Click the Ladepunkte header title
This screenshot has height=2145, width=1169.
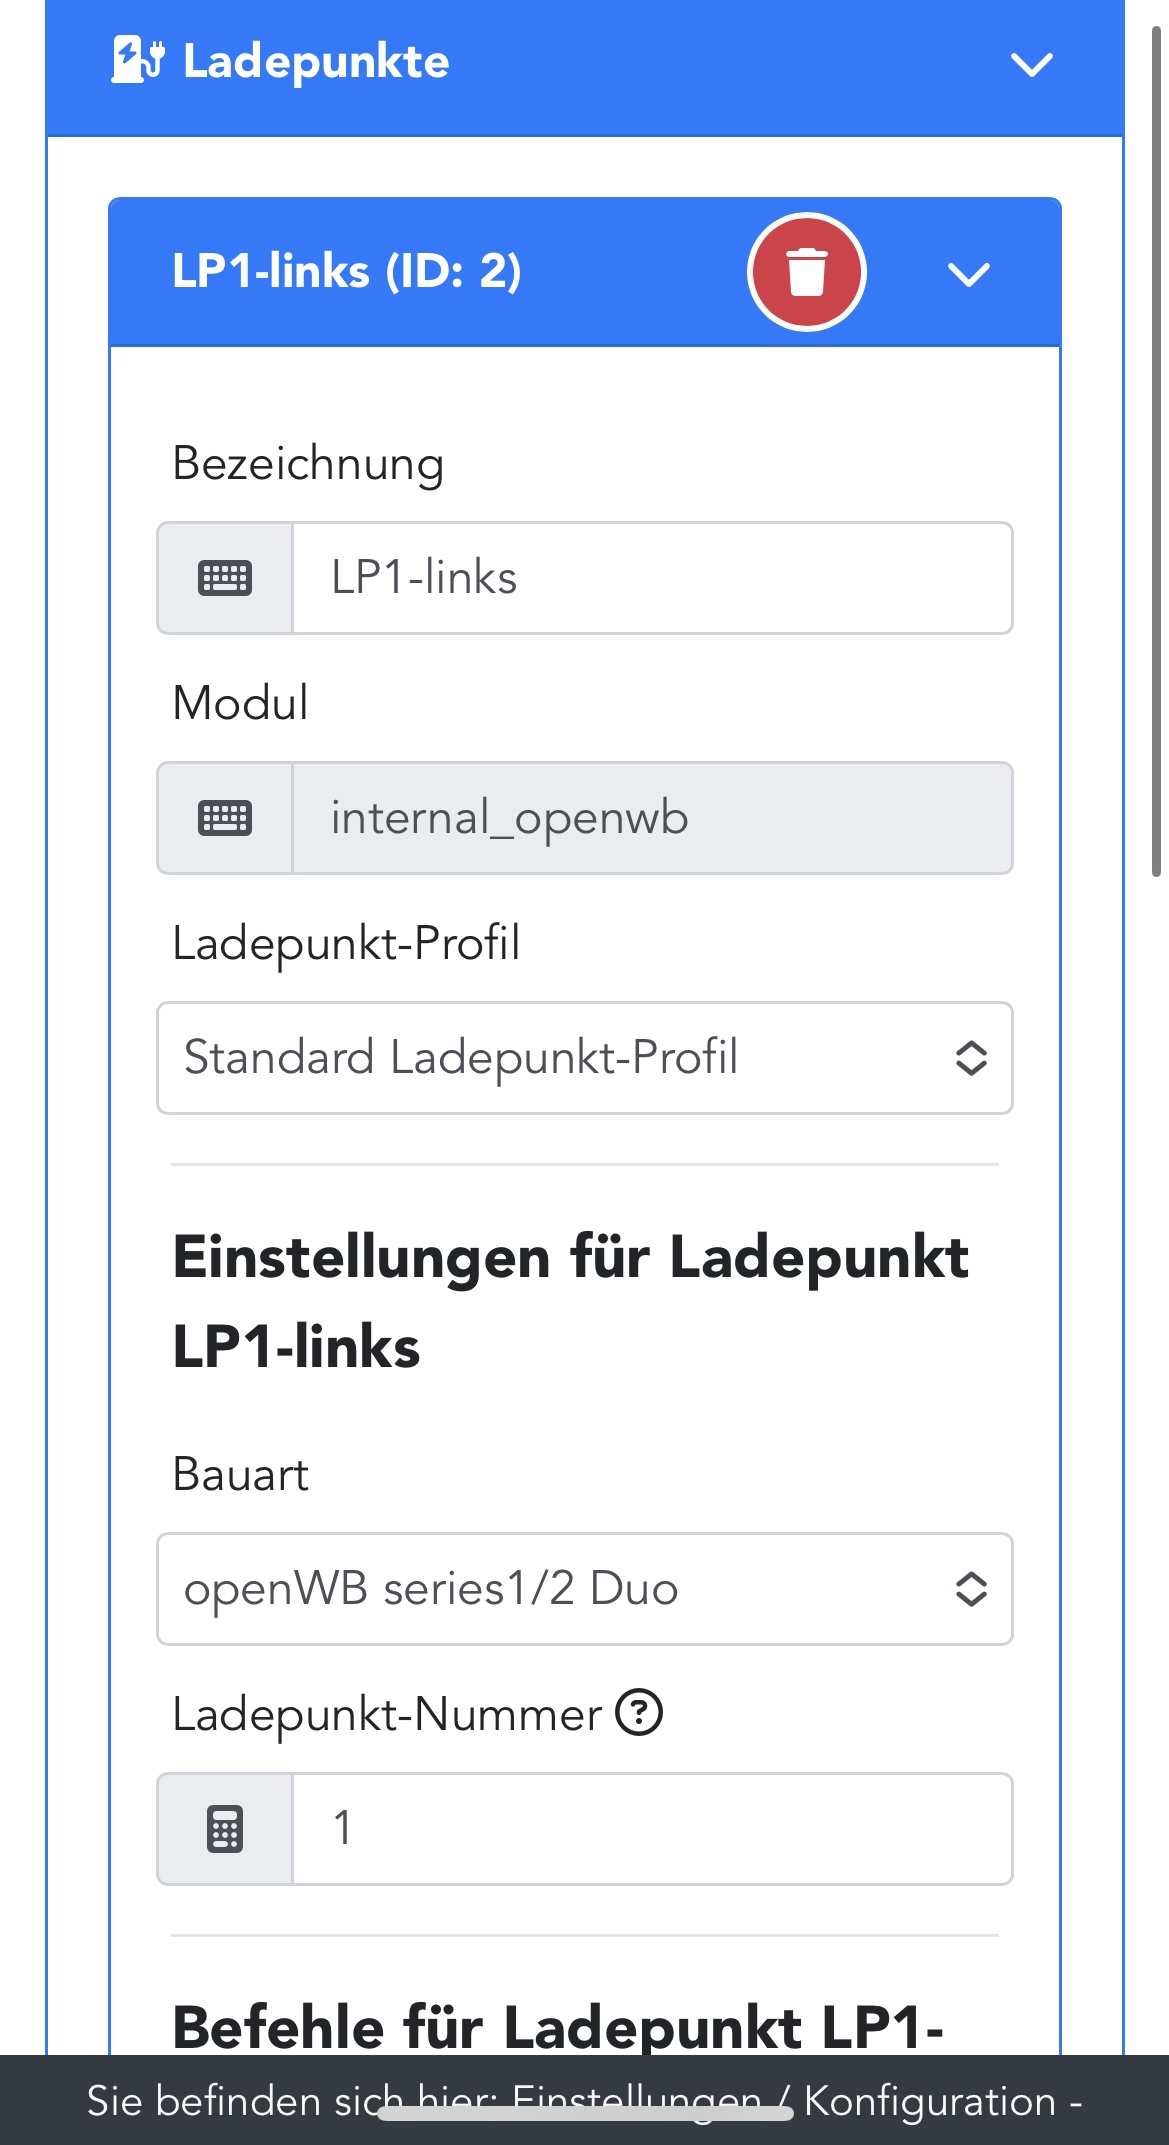point(316,62)
